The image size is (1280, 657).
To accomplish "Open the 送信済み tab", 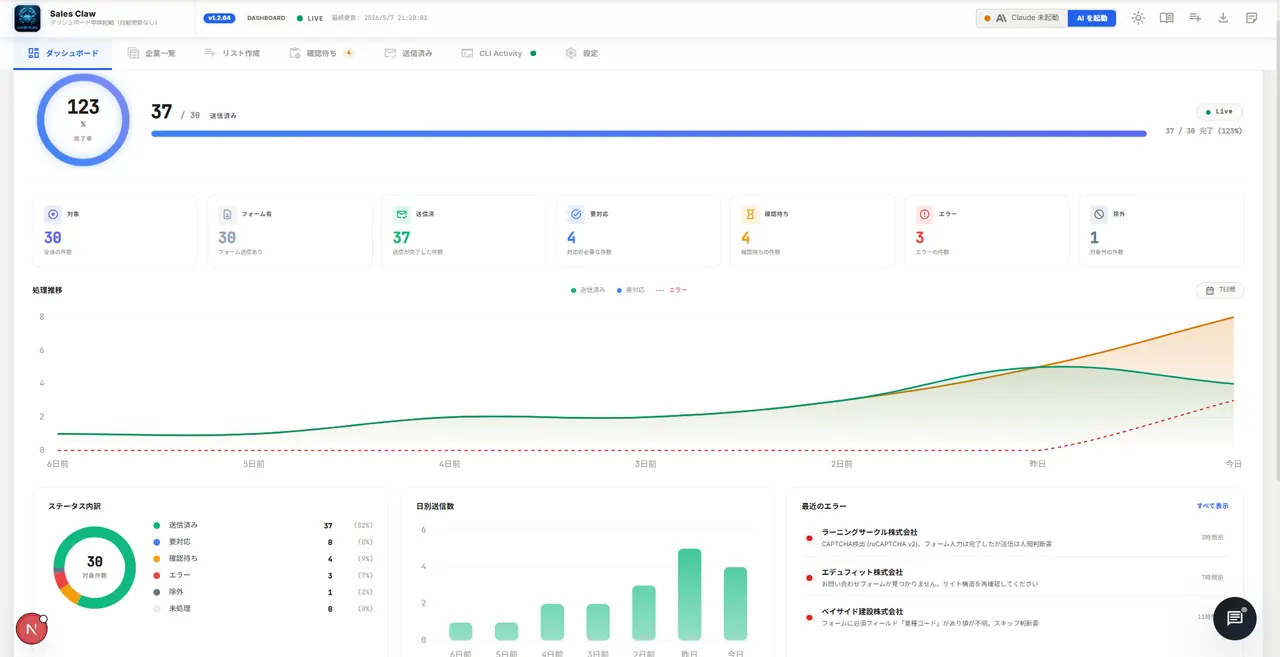I will pos(409,53).
